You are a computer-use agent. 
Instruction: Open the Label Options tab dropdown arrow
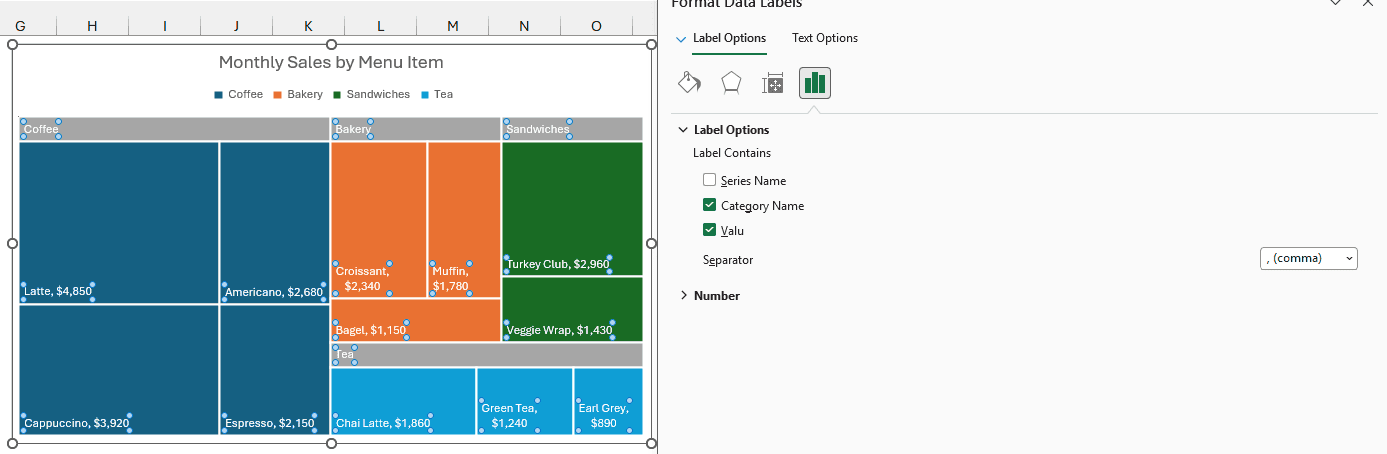point(682,39)
